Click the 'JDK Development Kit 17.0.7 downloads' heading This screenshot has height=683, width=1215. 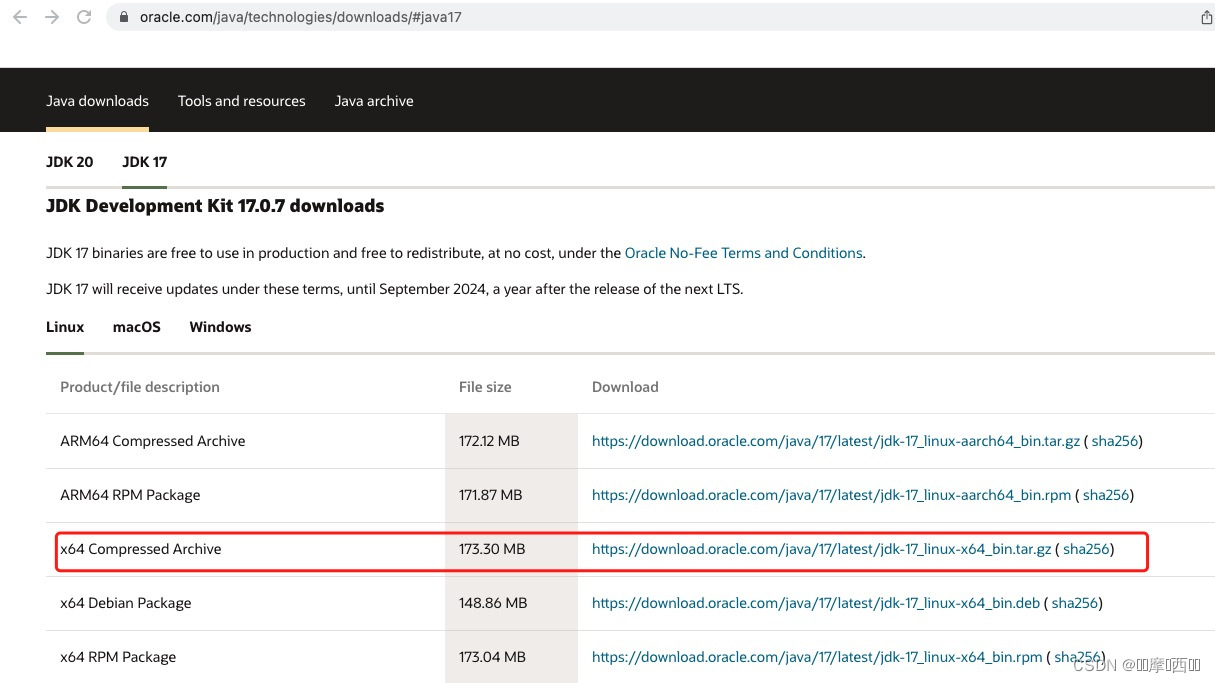[215, 206]
